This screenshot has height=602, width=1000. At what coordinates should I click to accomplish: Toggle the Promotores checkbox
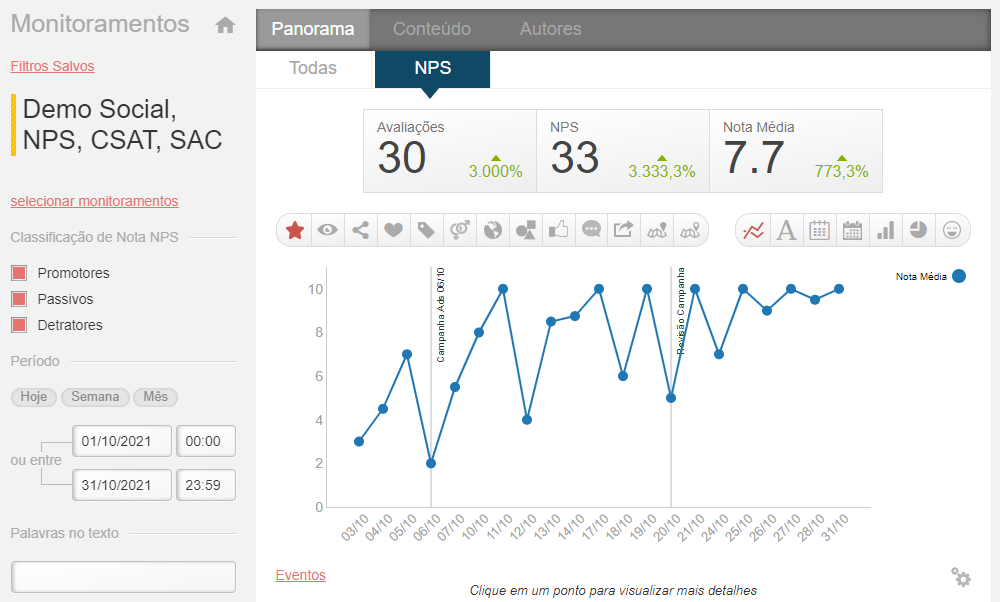point(18,273)
